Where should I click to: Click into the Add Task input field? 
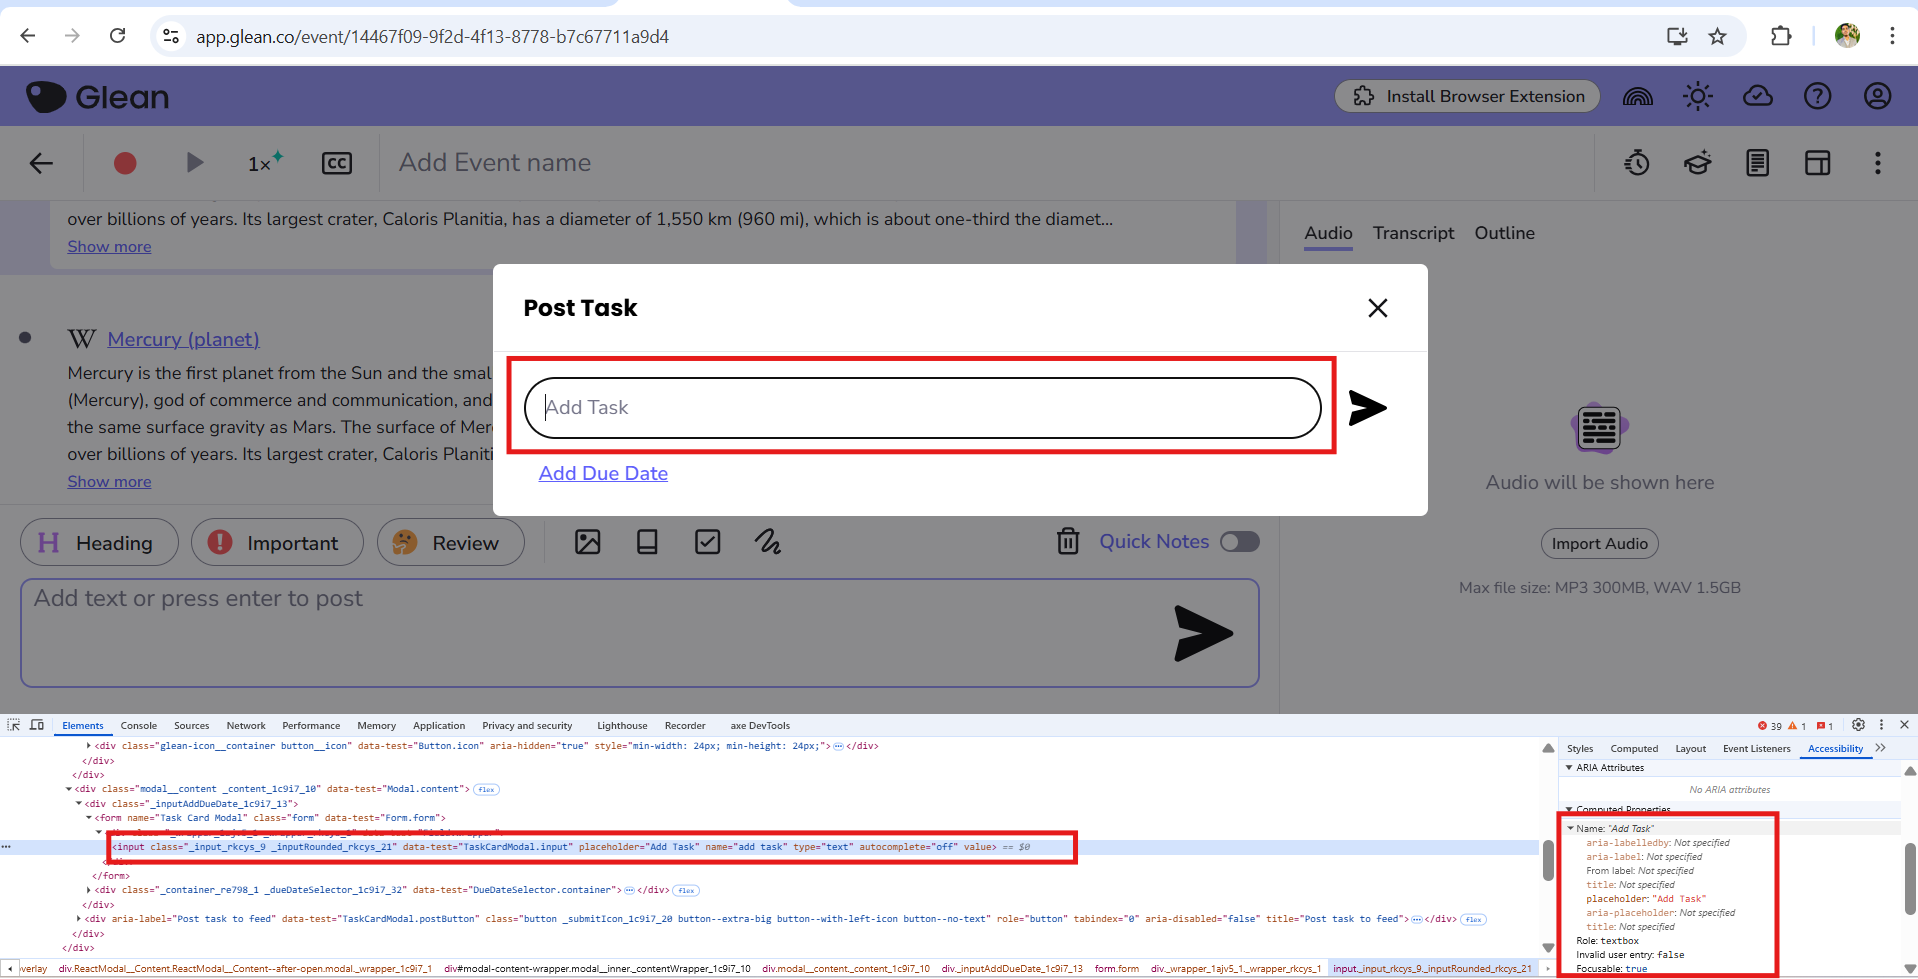click(x=922, y=408)
